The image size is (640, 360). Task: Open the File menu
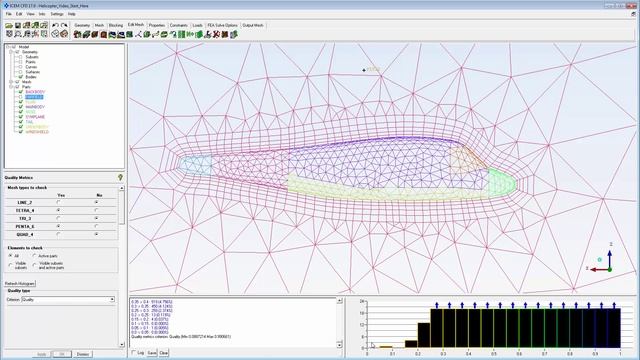pos(9,14)
